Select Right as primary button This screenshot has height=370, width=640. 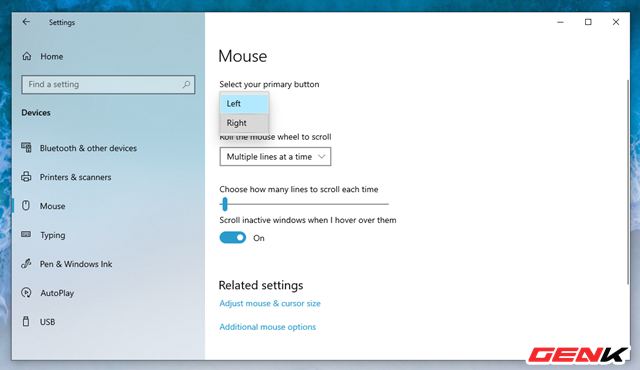tap(244, 123)
